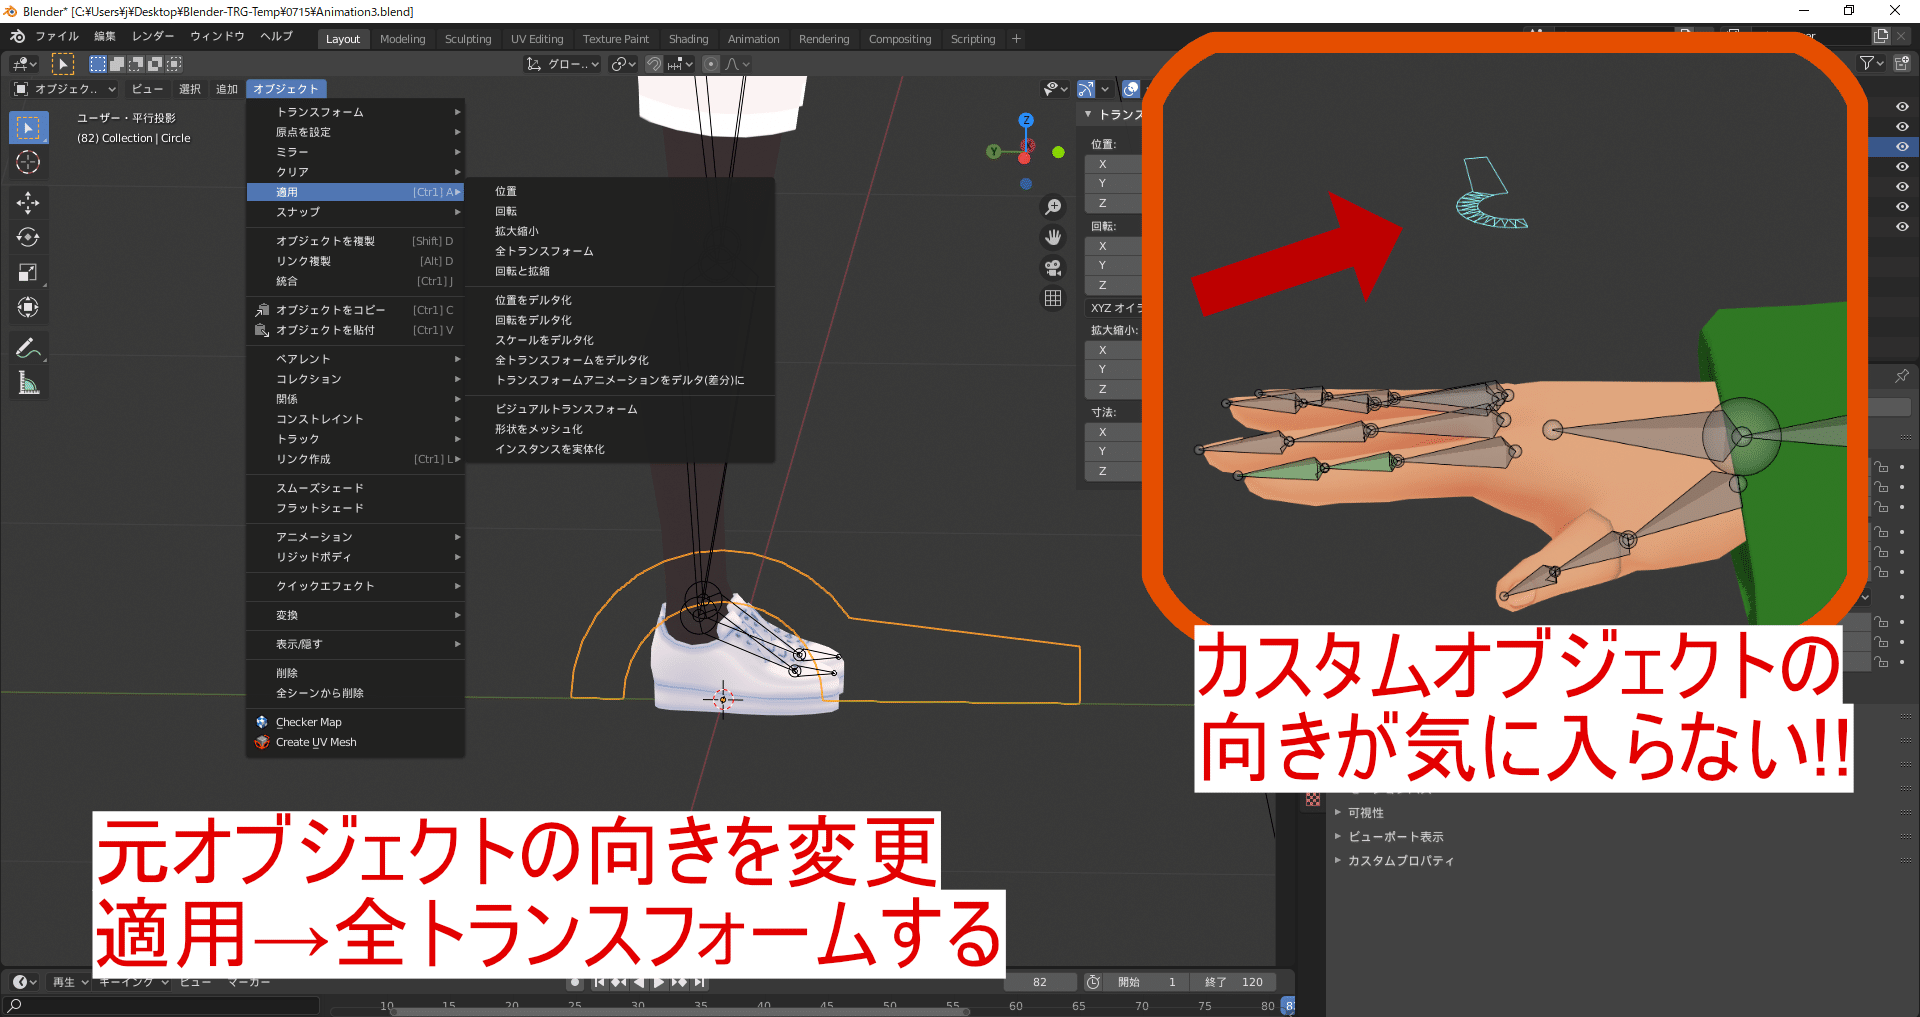Jump to the timeline end frame button
Viewport: 1920px width, 1017px height.
click(700, 982)
